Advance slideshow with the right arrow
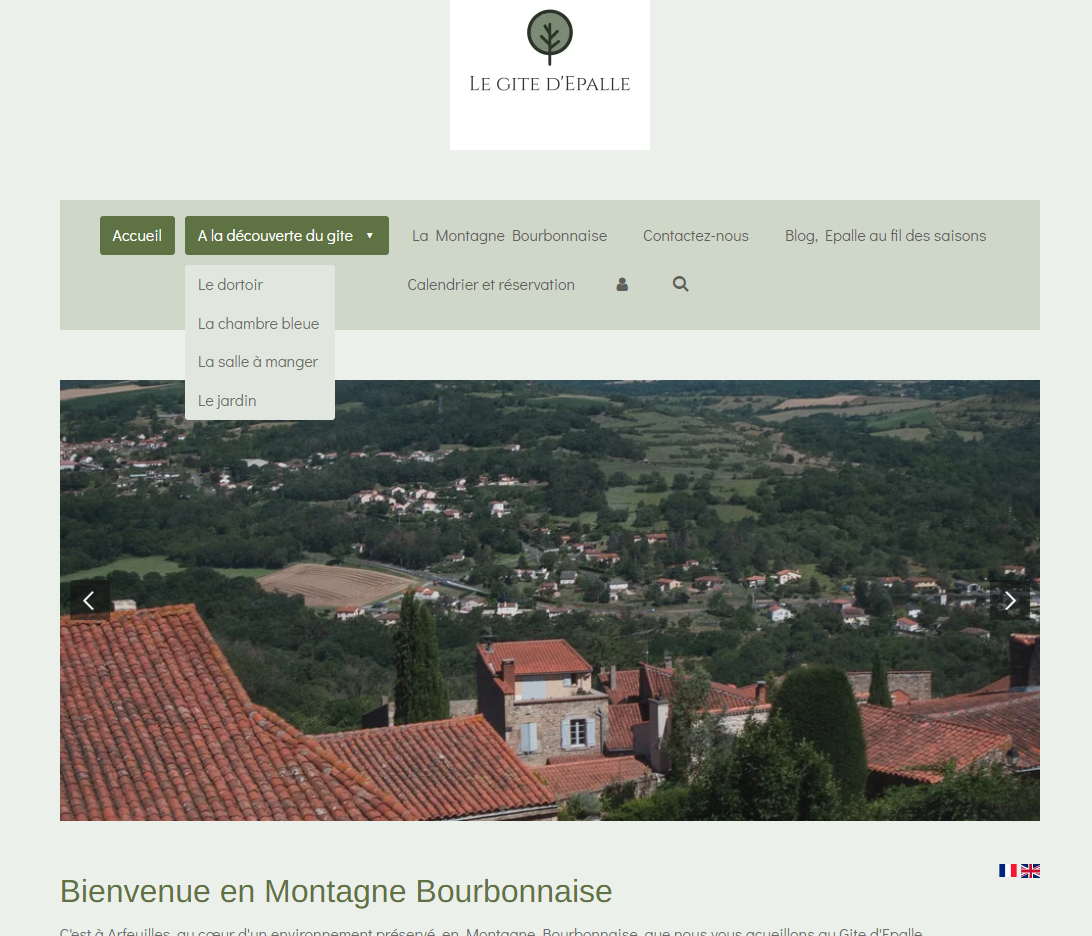1092x936 pixels. point(1010,600)
